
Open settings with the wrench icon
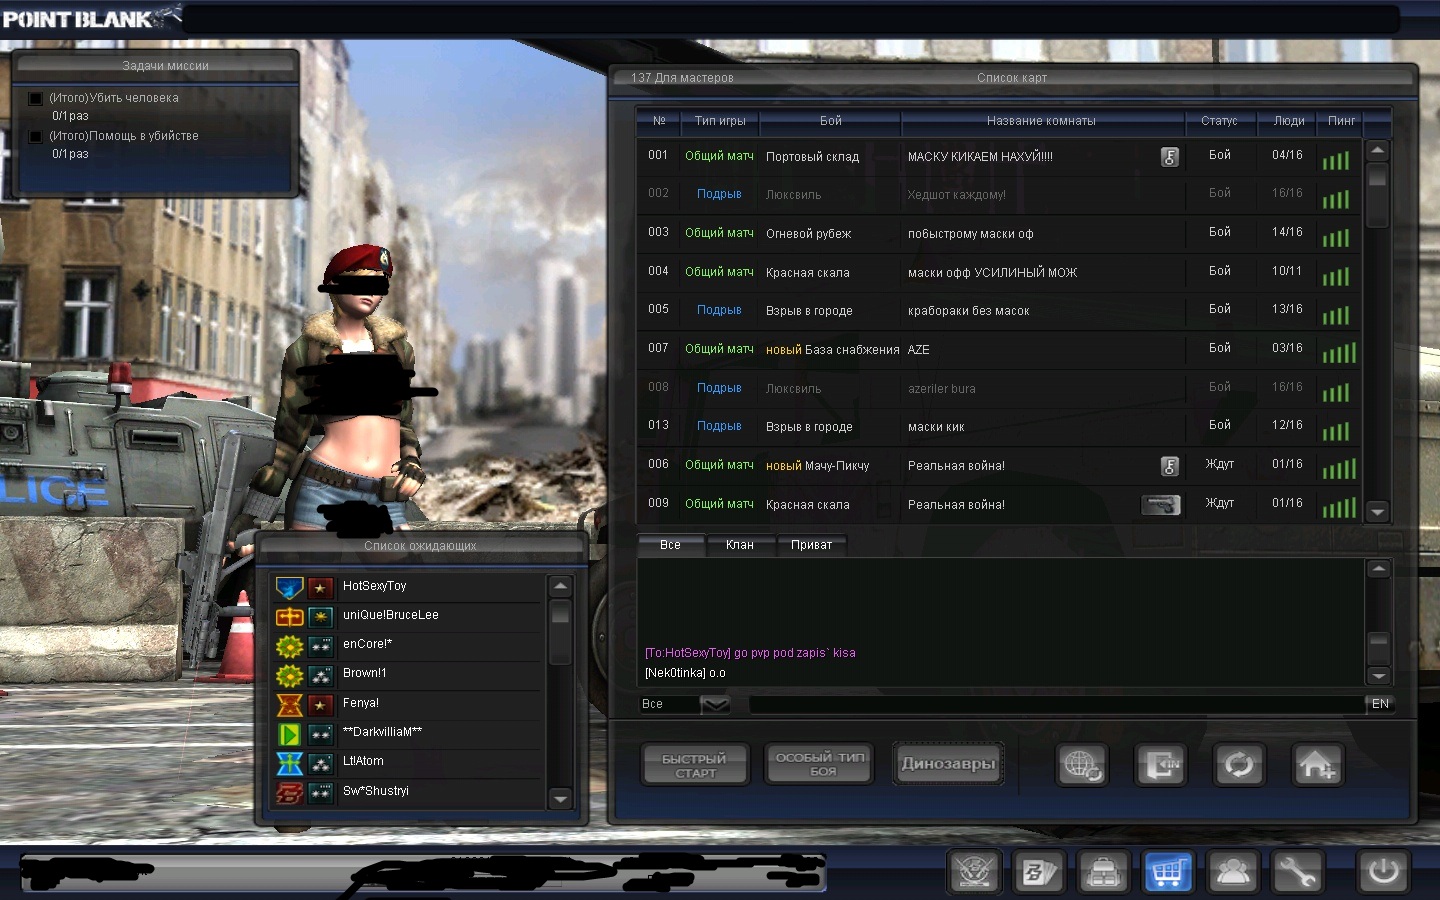tap(1297, 873)
